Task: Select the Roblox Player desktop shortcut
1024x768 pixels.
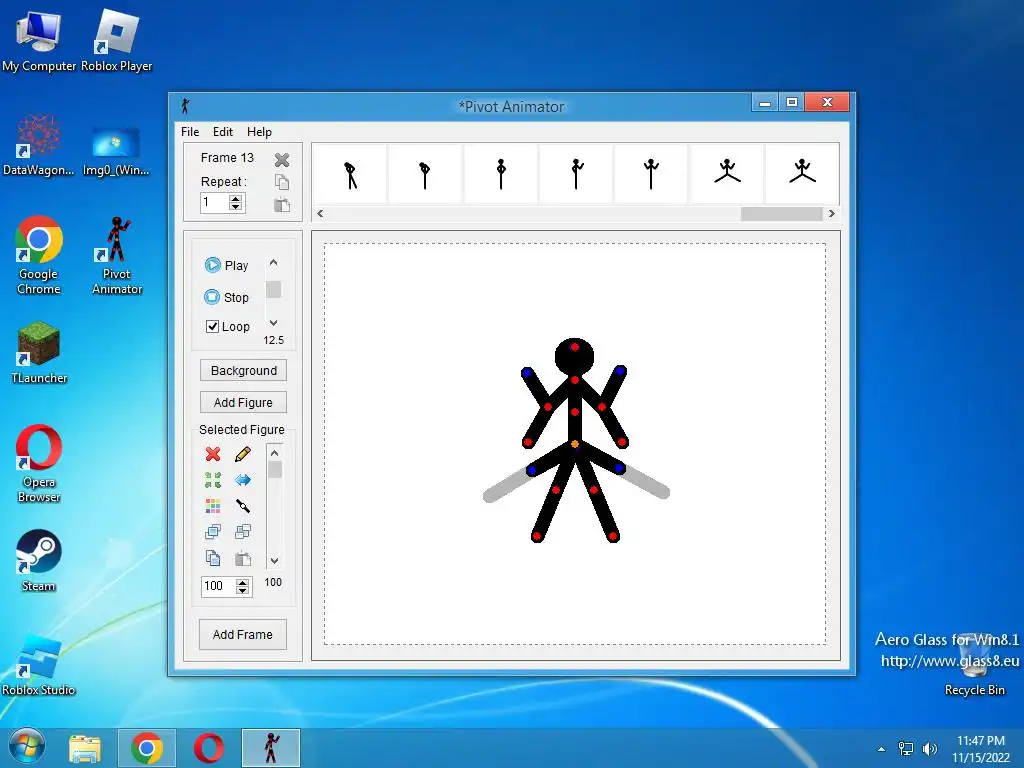Action: [x=116, y=40]
